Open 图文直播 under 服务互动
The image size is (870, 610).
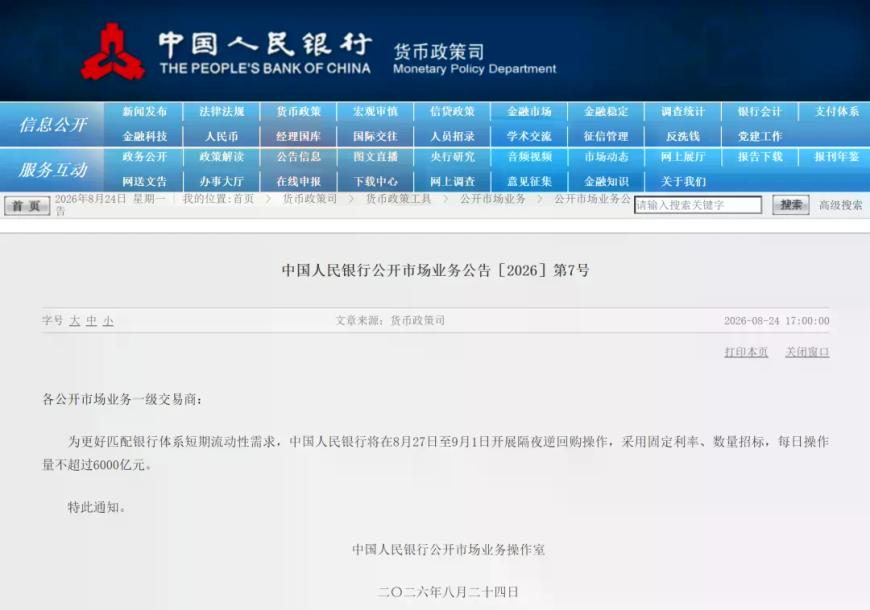coord(376,157)
